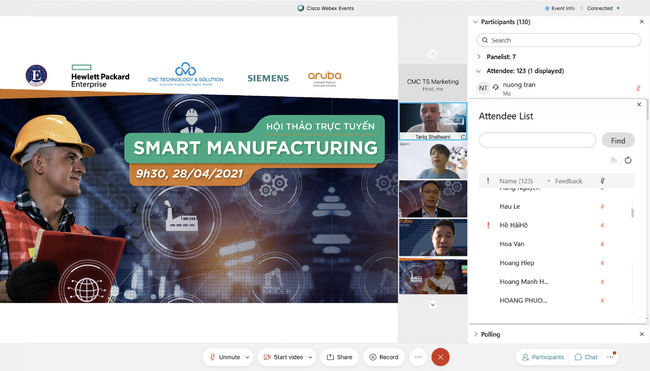Click the panel options ellipsis next to Chat
Image resolution: width=650 pixels, height=371 pixels.
(x=611, y=357)
